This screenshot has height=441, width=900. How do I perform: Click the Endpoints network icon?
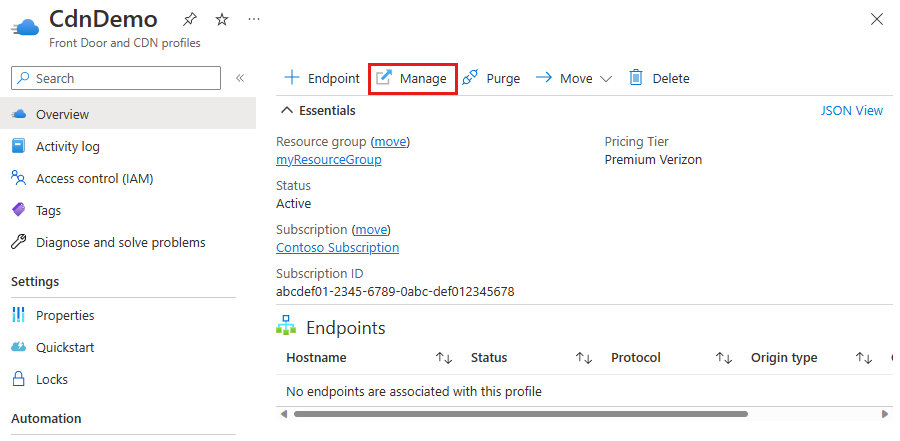pyautogui.click(x=286, y=325)
